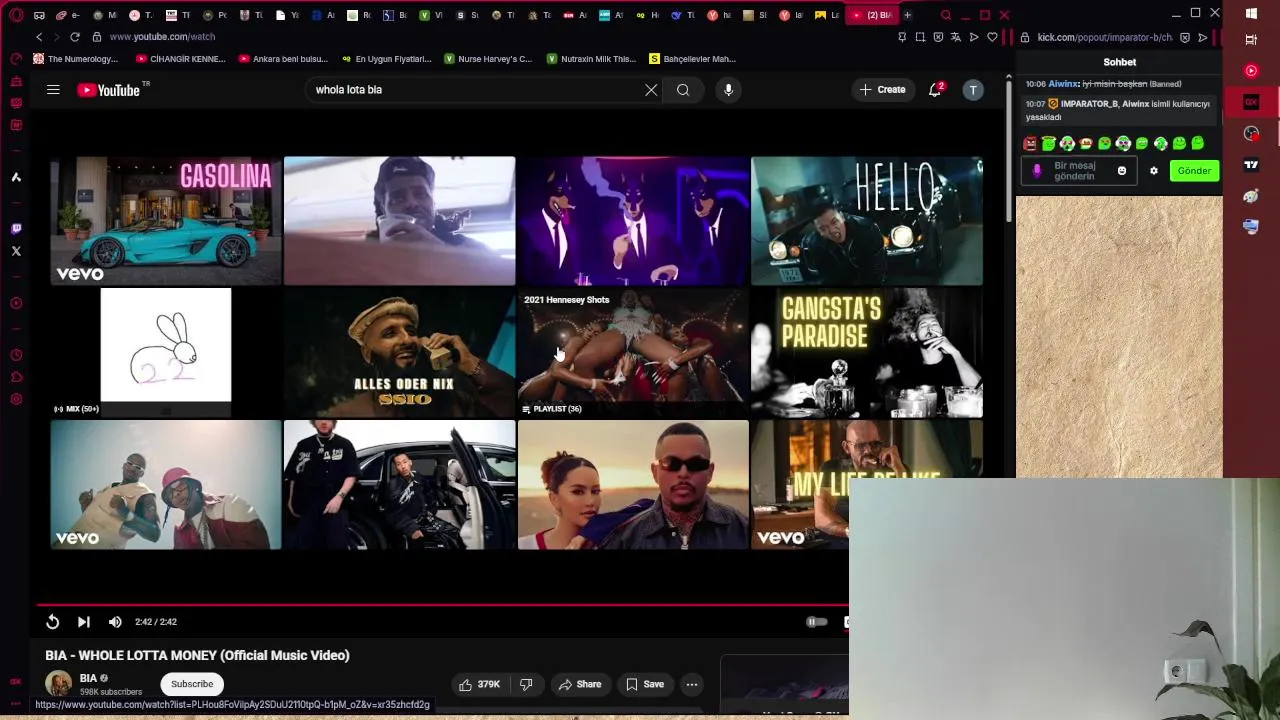Image resolution: width=1280 pixels, height=720 pixels.
Task: Start voice search with the microphone icon
Action: [728, 90]
